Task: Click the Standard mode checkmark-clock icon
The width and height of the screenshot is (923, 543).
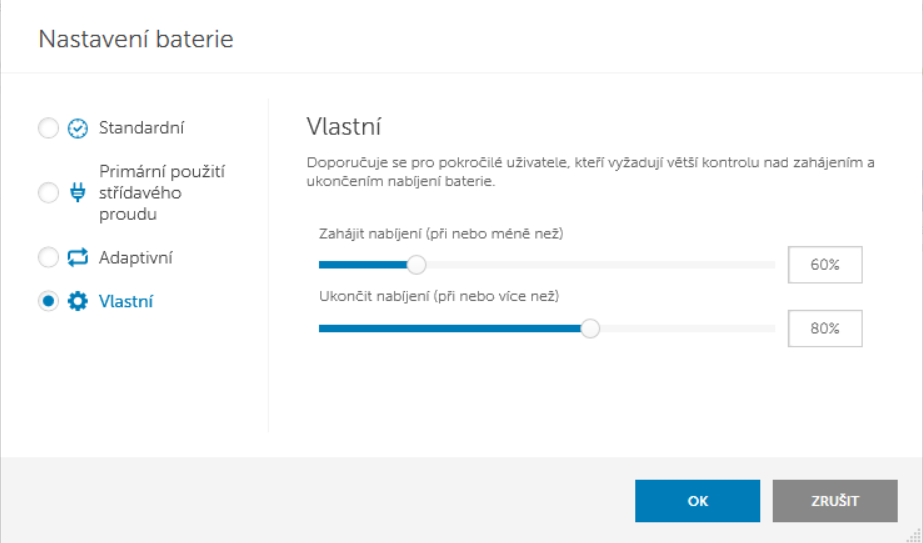Action: [78, 128]
